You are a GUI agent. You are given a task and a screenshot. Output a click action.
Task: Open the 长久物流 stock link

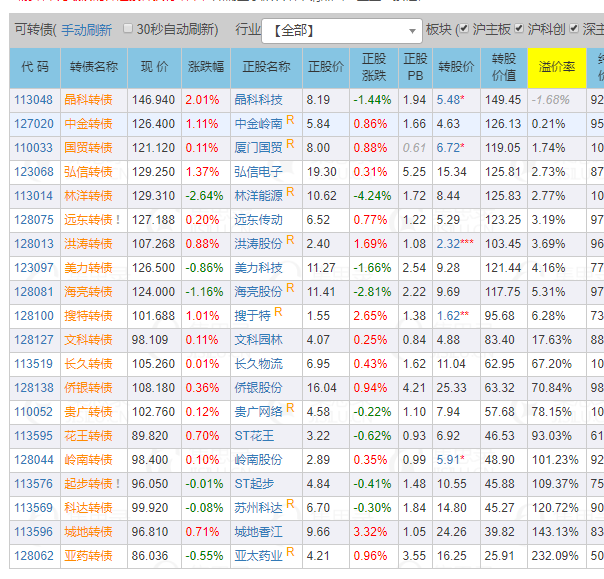(x=258, y=364)
